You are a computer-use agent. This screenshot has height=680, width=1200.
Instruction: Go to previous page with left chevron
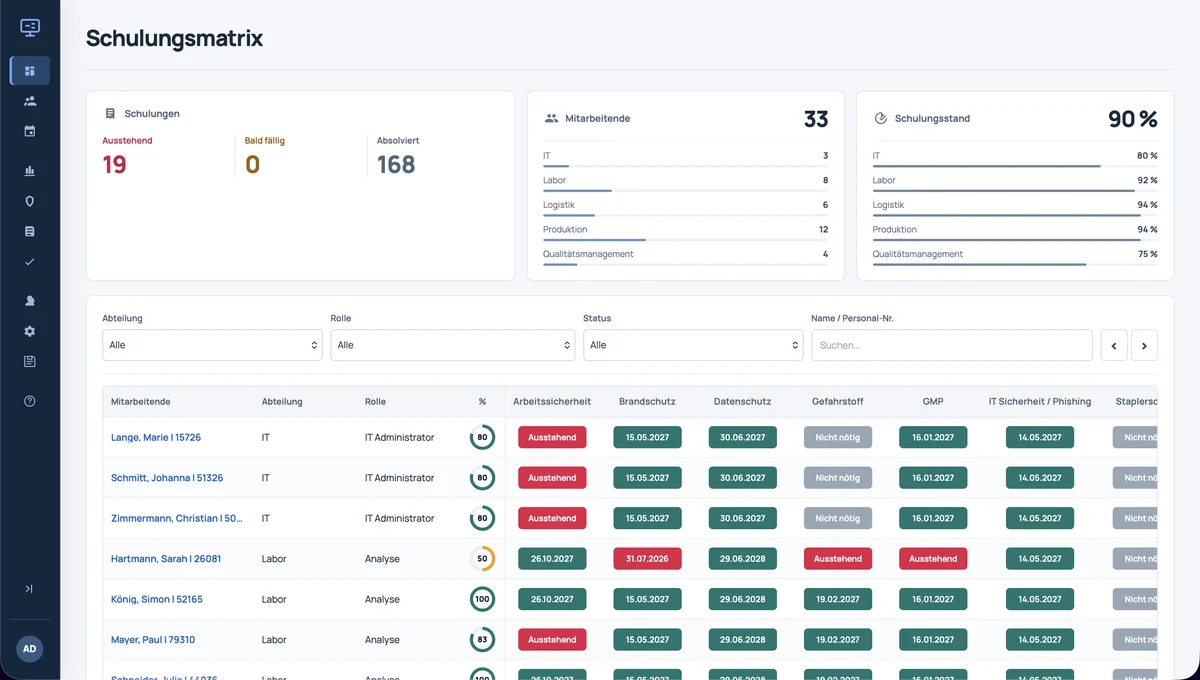(1114, 345)
